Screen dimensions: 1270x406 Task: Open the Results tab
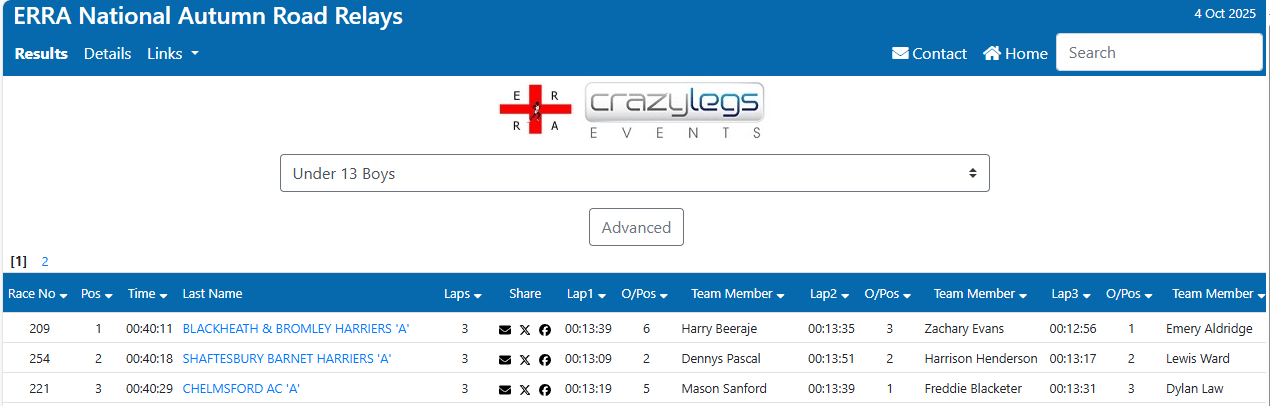coord(41,54)
